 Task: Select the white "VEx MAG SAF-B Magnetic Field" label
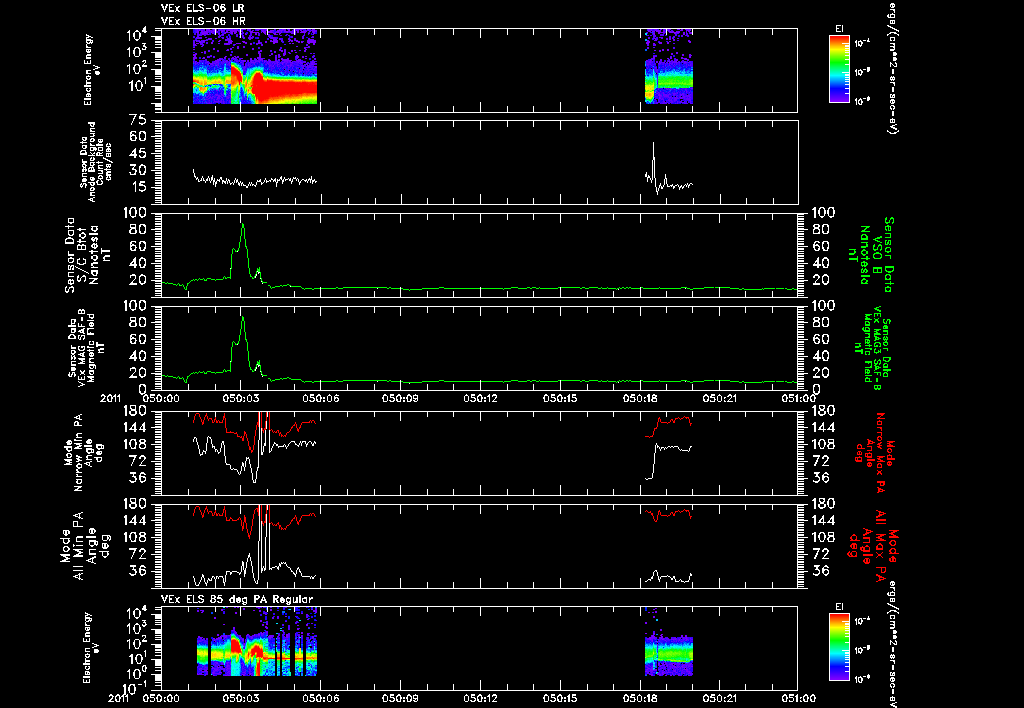point(86,347)
